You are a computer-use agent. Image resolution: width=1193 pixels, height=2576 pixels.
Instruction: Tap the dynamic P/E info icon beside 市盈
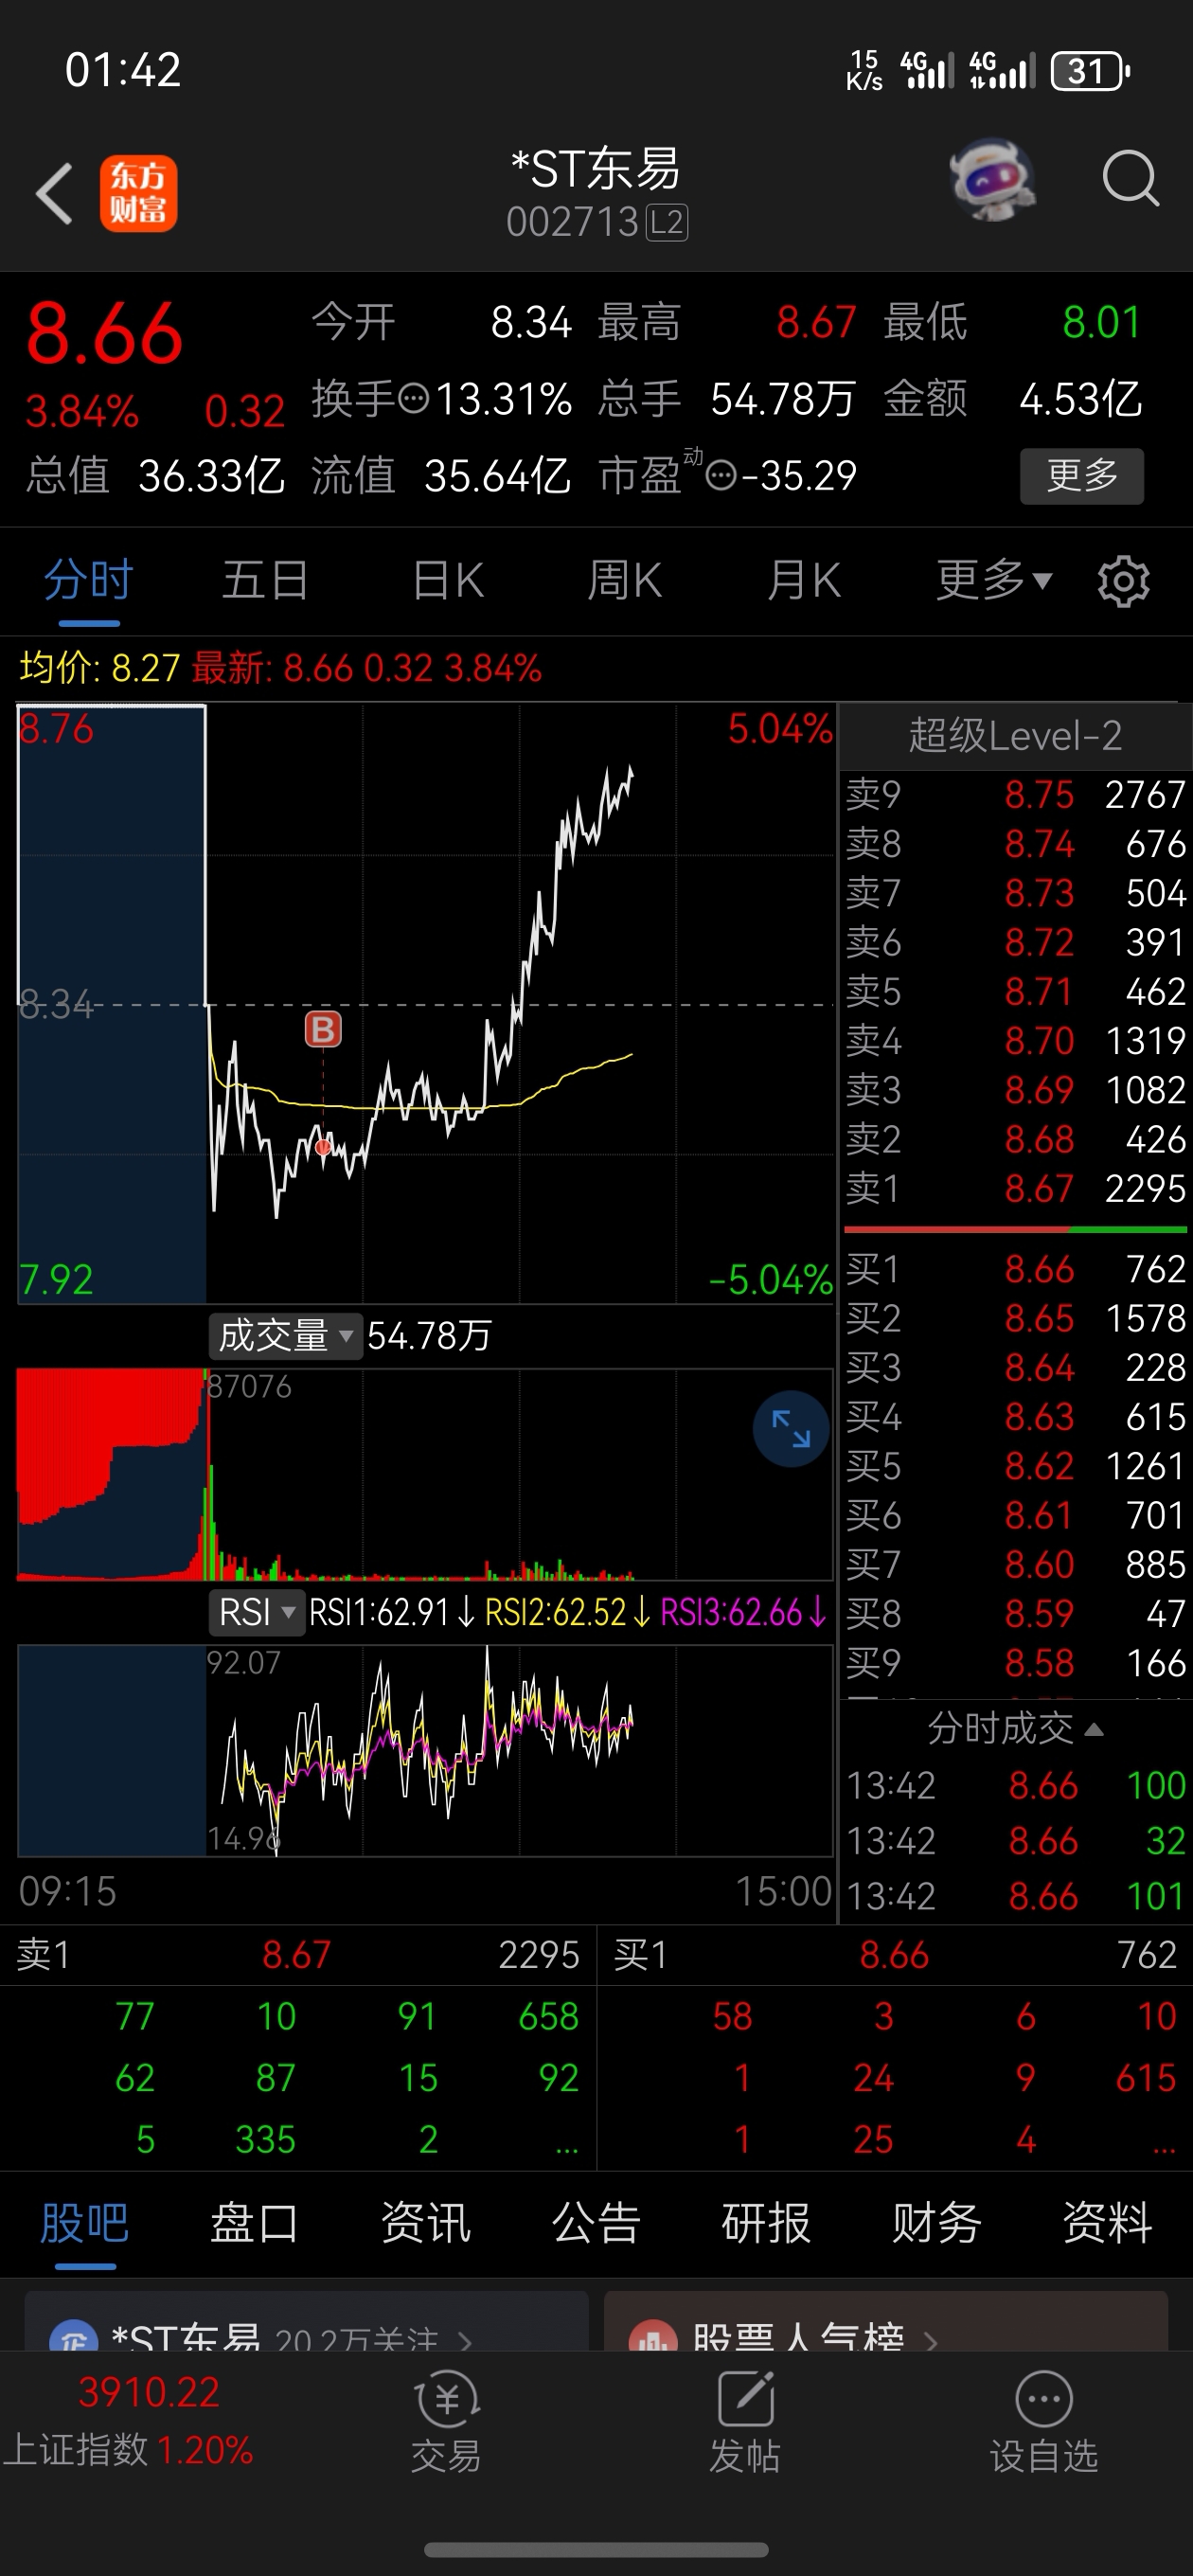tap(721, 475)
